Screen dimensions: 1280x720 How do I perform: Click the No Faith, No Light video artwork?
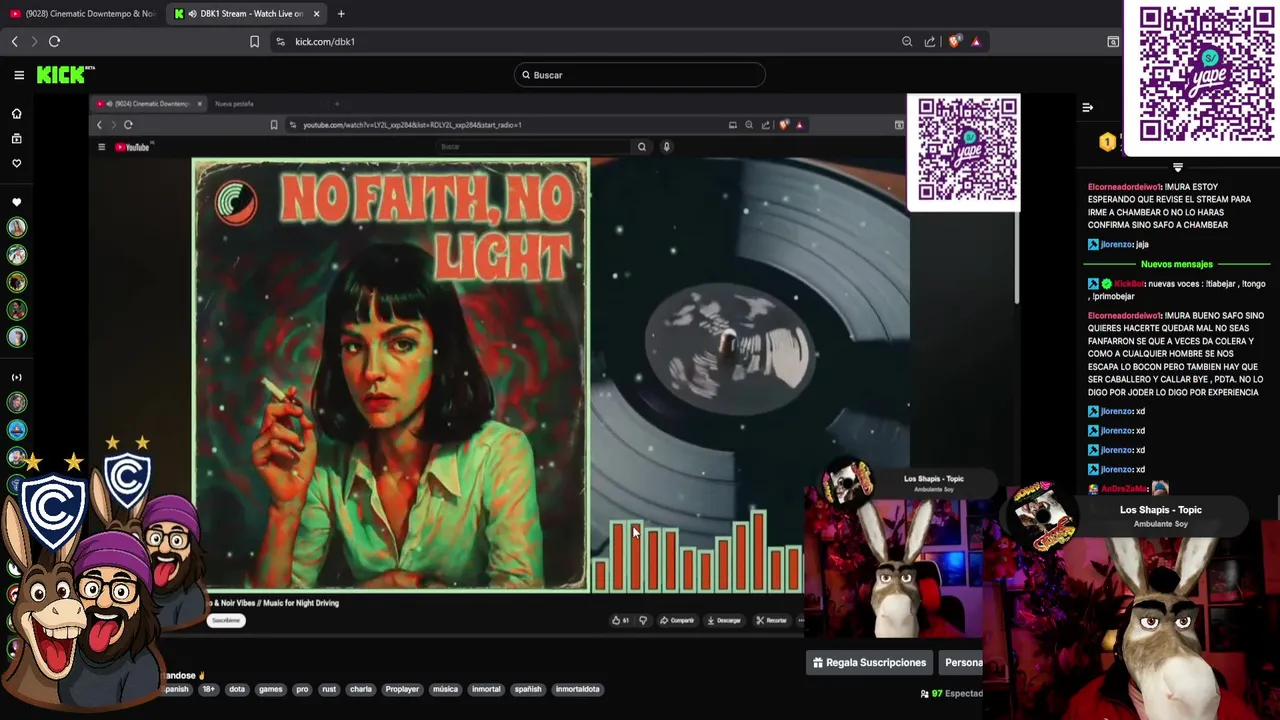click(x=390, y=375)
